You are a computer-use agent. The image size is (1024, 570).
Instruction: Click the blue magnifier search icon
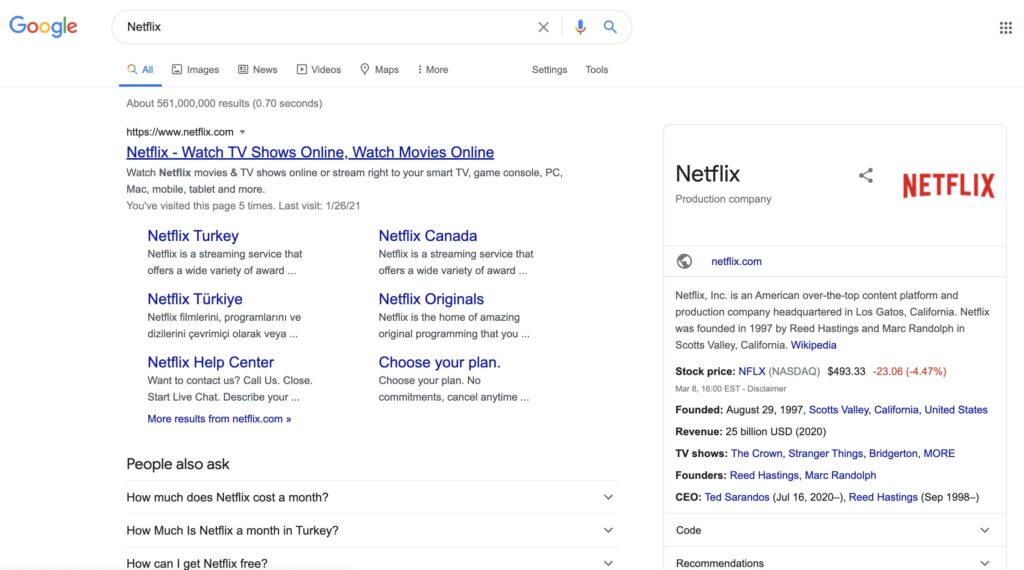click(x=610, y=27)
